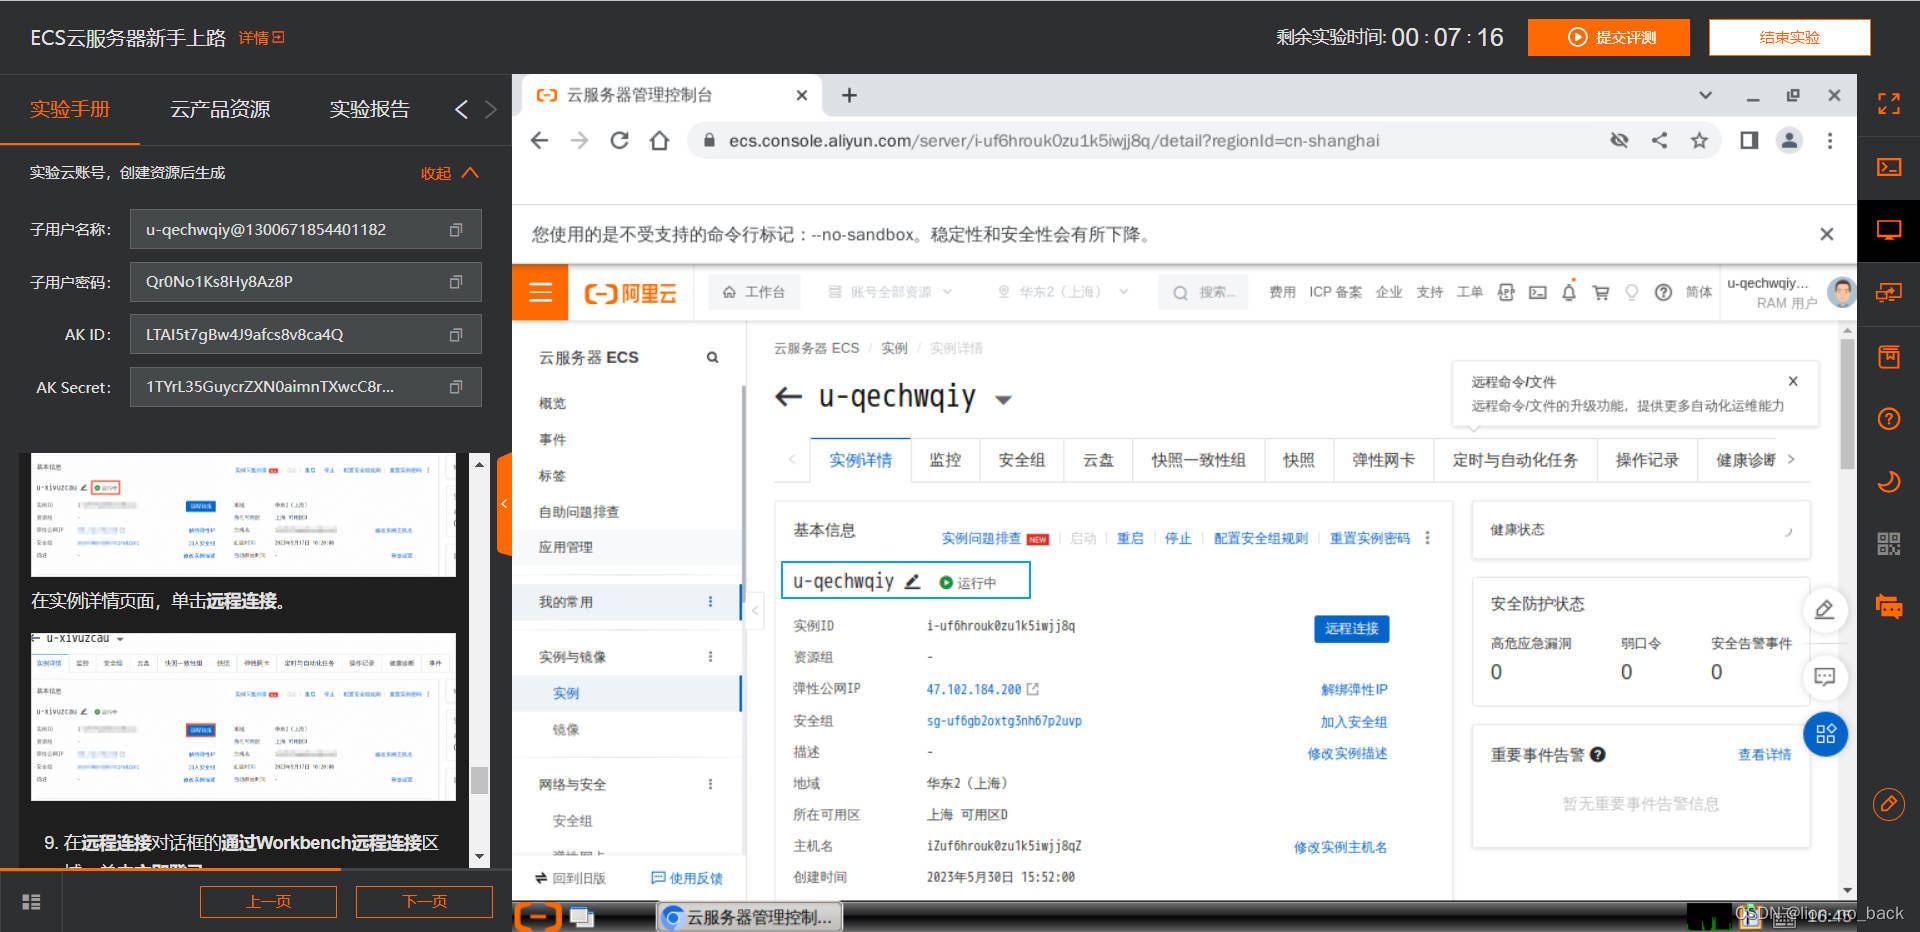This screenshot has width=1920, height=932.
Task: Open region 华东2 (上海) dropdown
Action: pos(1063,292)
